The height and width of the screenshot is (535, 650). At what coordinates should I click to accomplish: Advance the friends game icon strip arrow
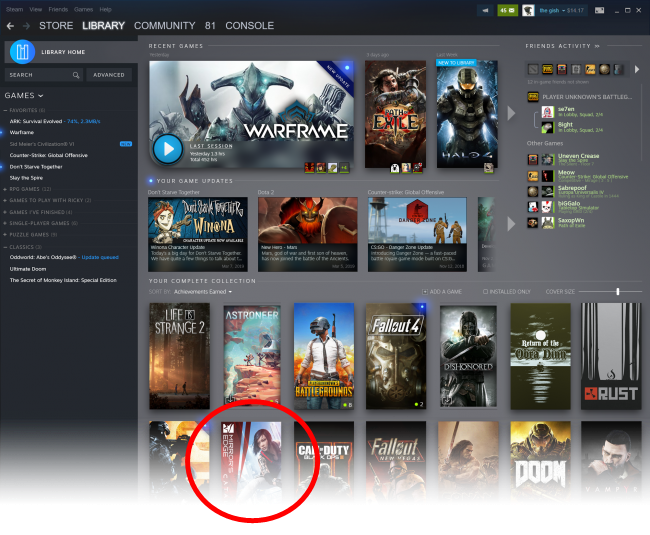point(637,69)
